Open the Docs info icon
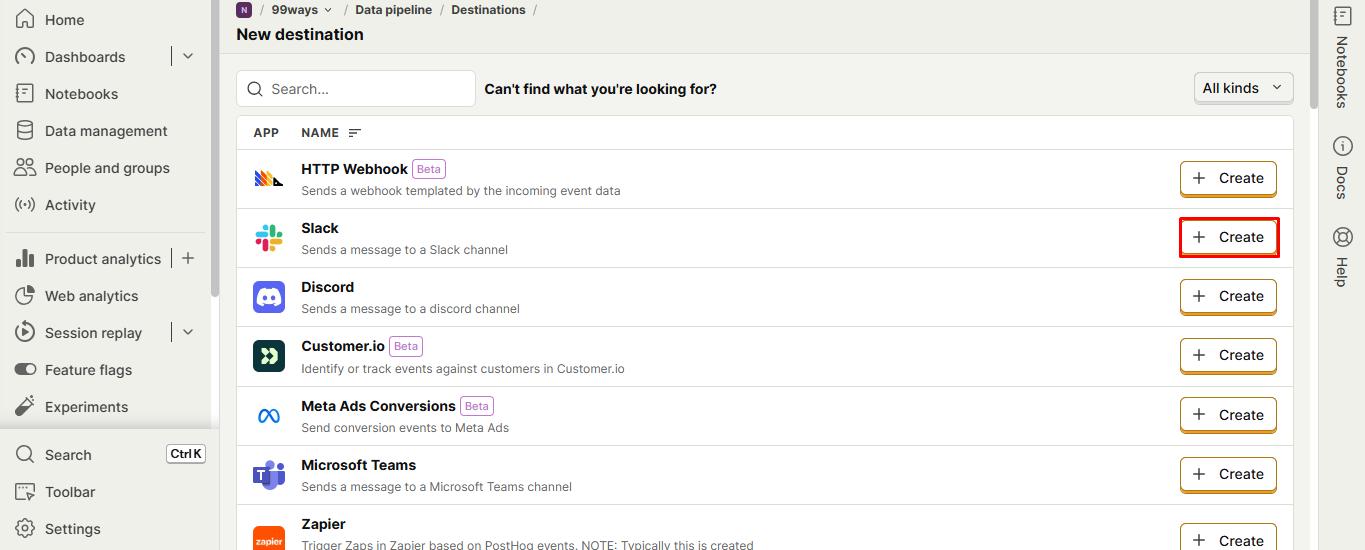This screenshot has width=1365, height=550. [1342, 146]
